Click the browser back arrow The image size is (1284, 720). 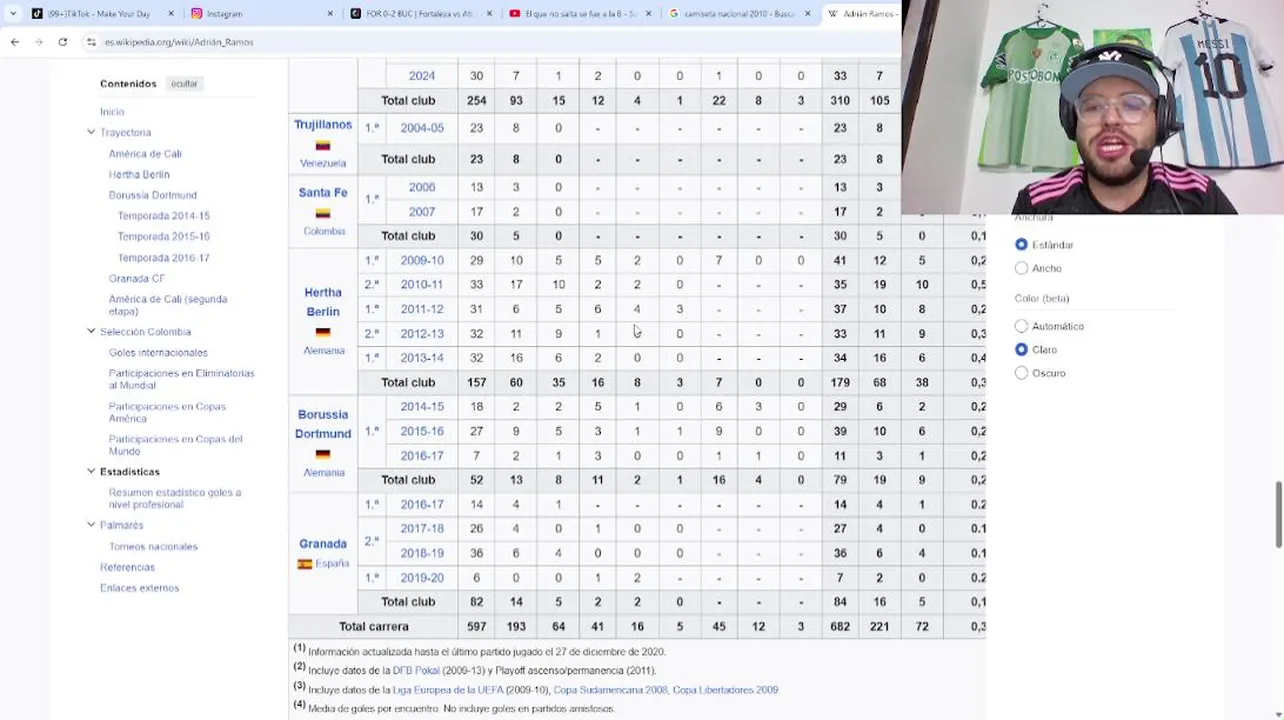coord(15,42)
